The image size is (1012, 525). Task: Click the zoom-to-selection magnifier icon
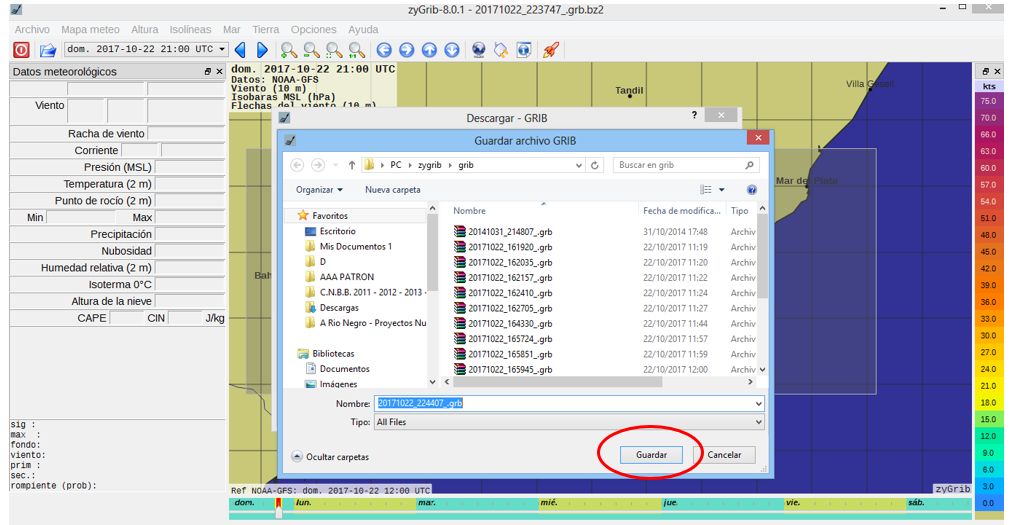pos(334,50)
